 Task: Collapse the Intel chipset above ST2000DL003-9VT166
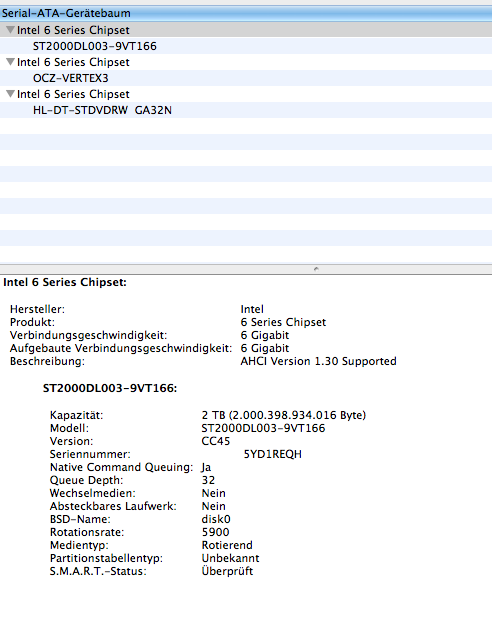(x=11, y=30)
